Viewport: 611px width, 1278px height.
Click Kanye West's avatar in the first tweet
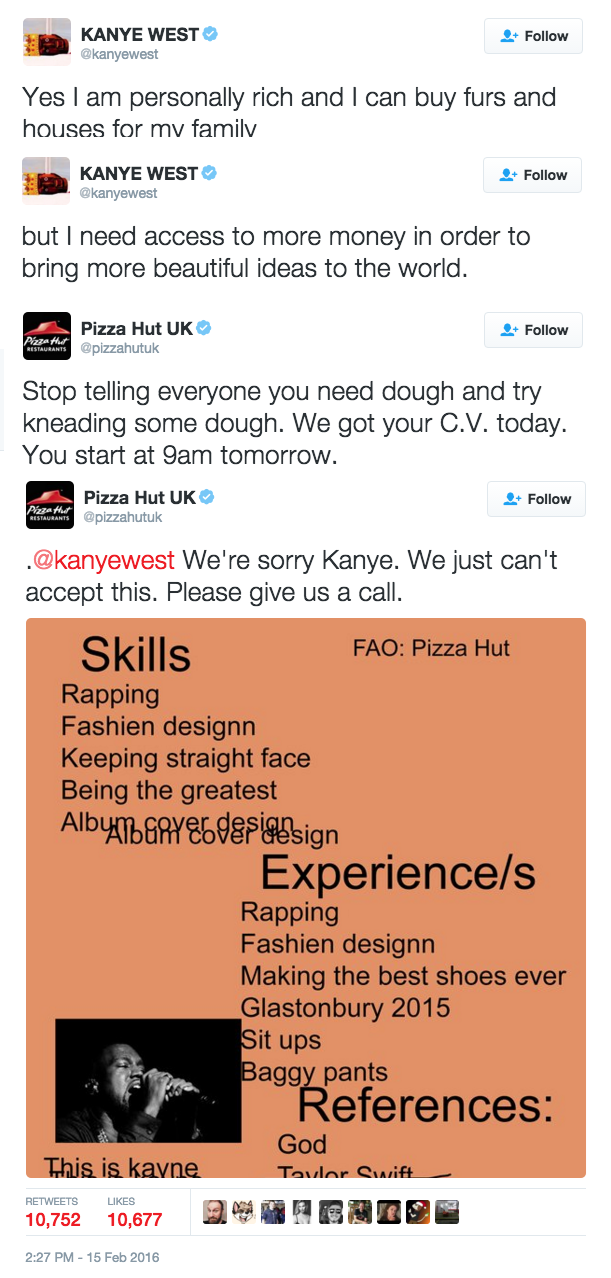(46, 42)
